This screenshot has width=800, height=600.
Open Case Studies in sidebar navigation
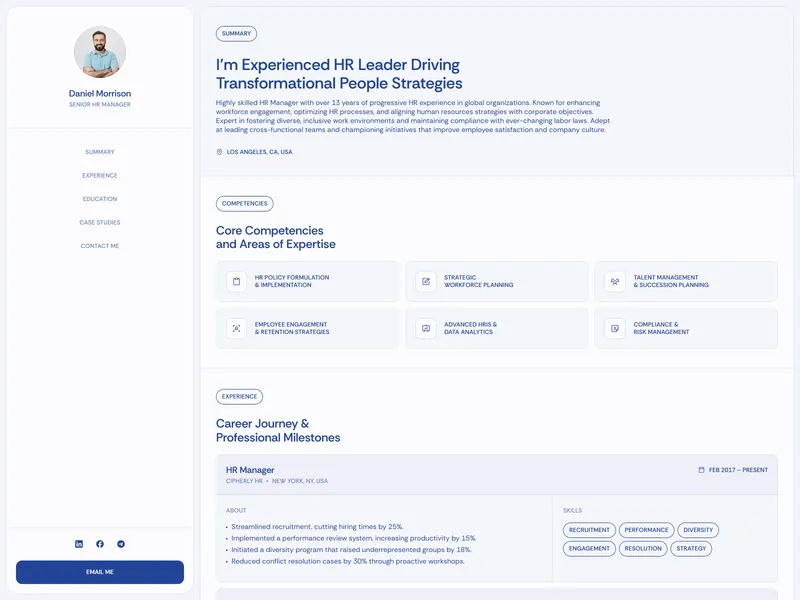[100, 222]
